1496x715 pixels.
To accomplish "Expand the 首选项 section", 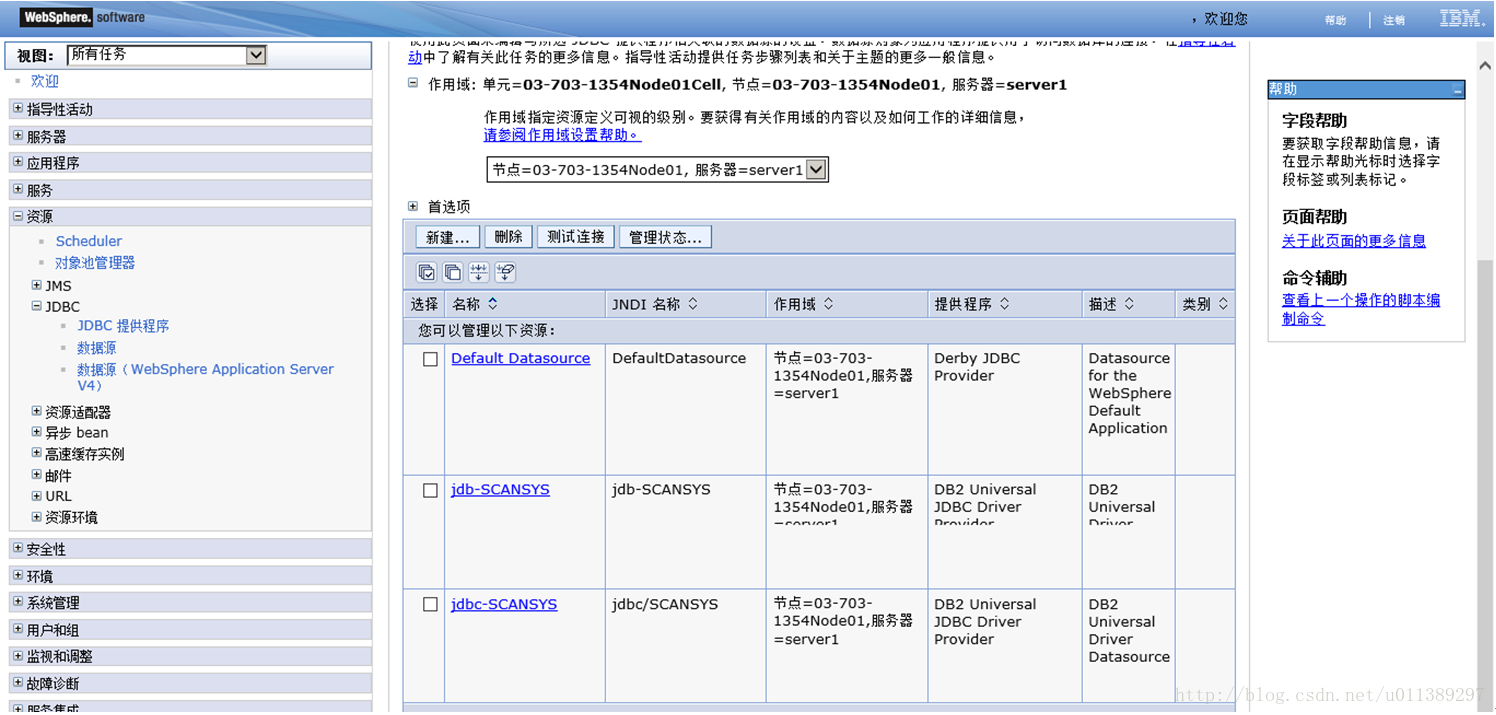I will point(413,206).
